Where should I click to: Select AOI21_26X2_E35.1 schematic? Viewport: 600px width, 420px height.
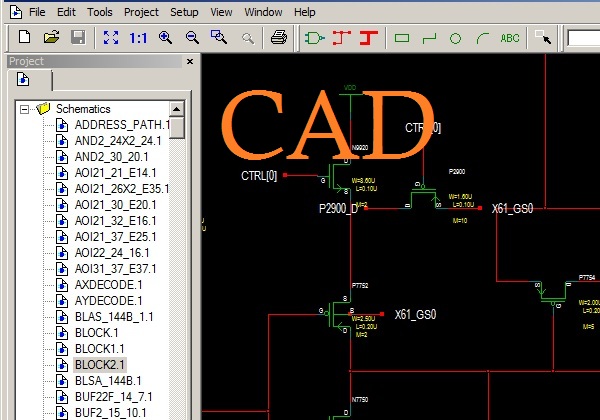pyautogui.click(x=122, y=189)
